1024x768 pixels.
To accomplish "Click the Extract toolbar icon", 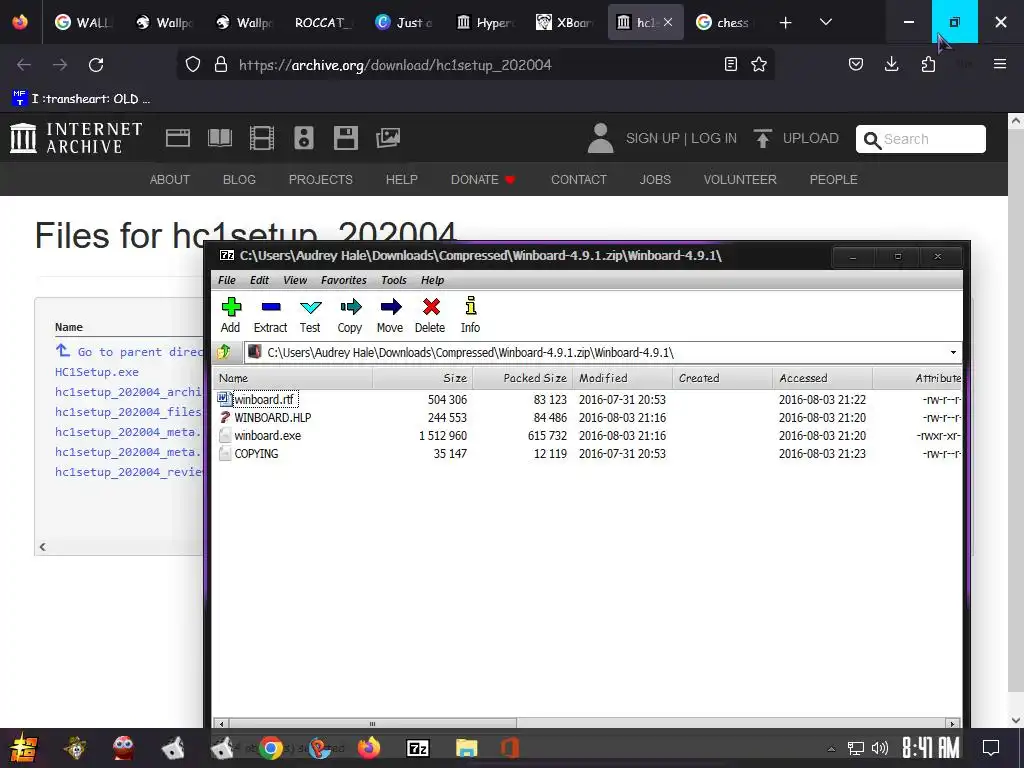I will 270,315.
